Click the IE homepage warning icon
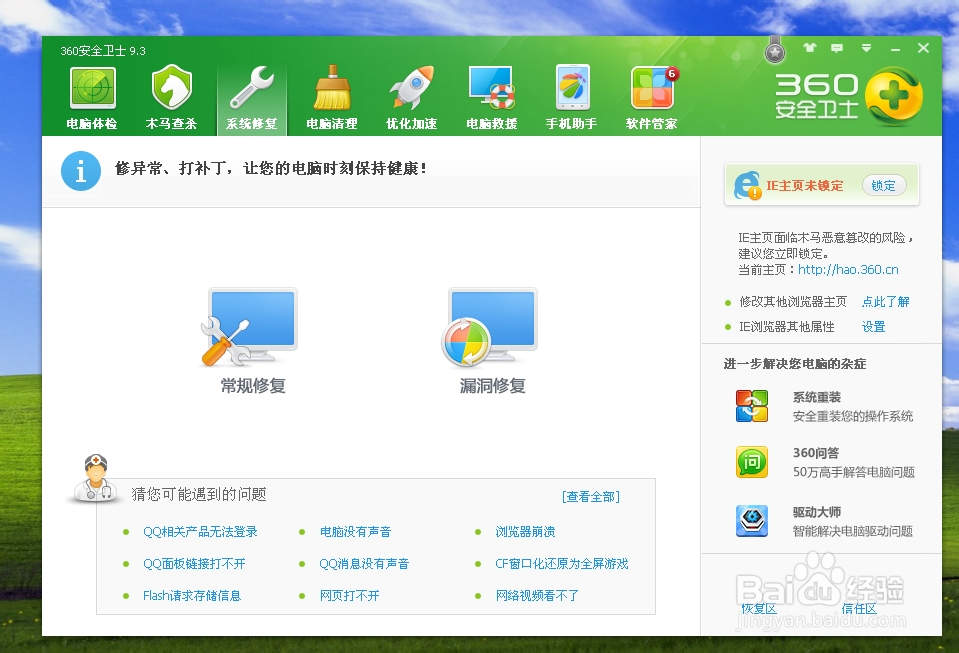 pyautogui.click(x=747, y=185)
